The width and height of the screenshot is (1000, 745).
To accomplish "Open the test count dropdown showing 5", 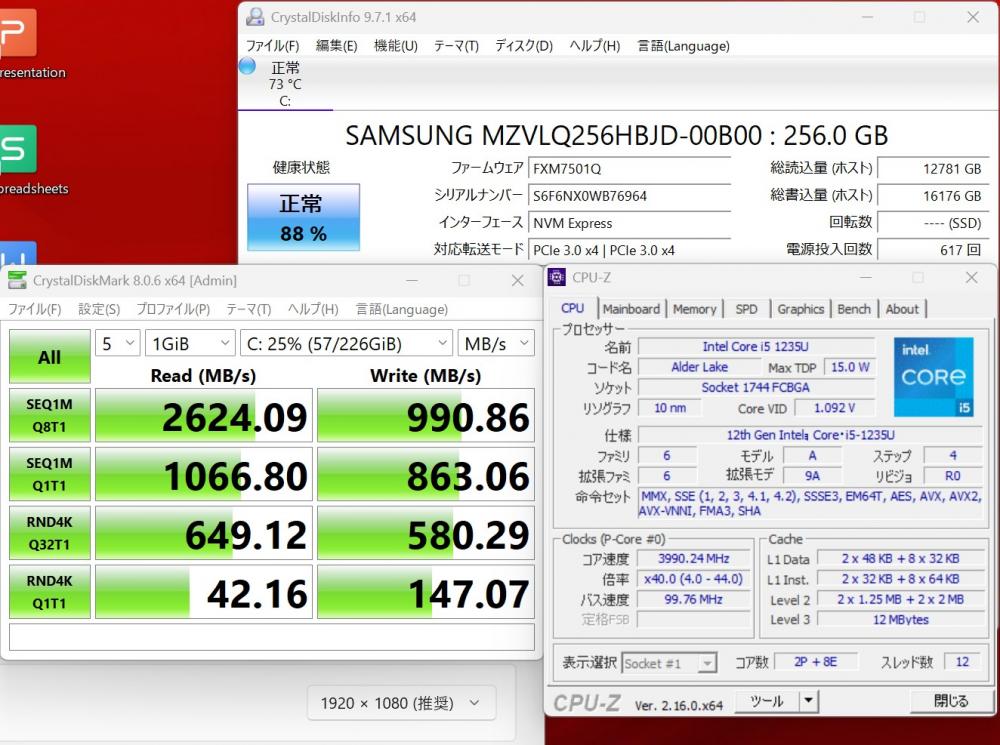I will point(118,344).
